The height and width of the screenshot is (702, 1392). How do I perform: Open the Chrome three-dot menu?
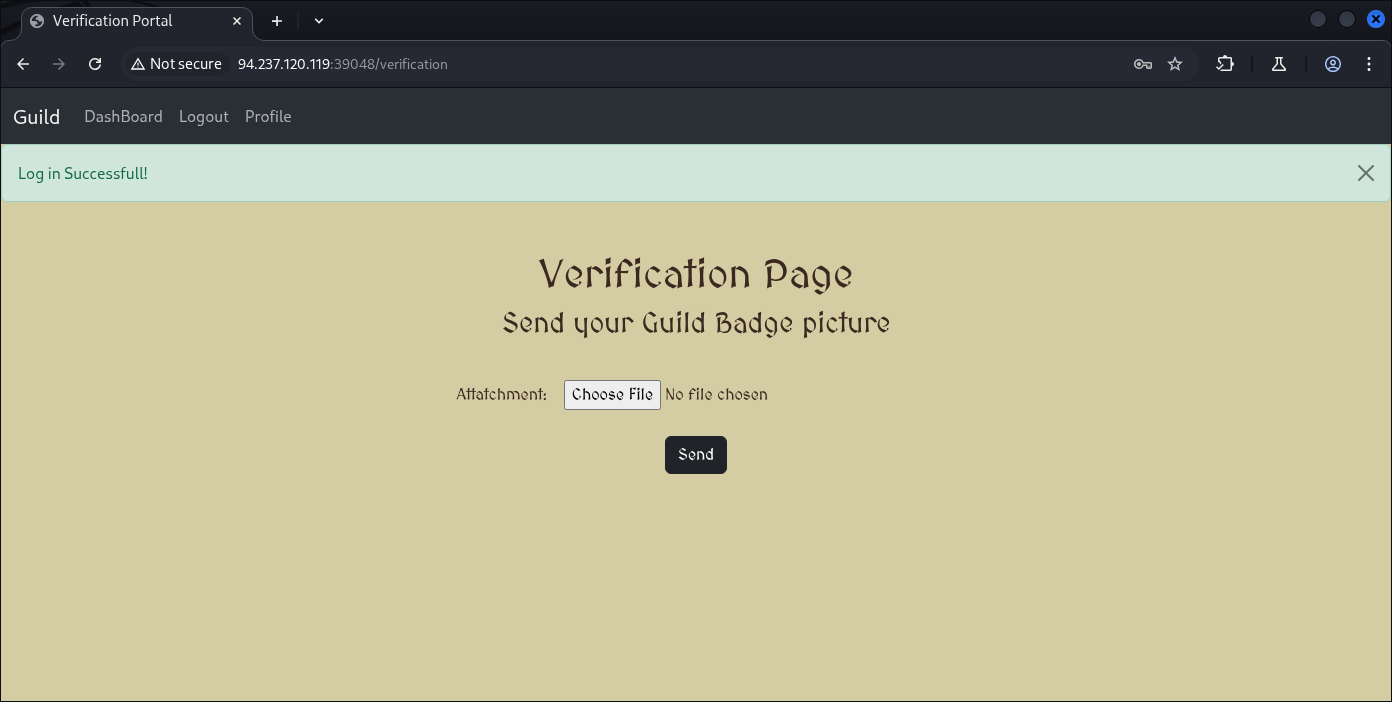(x=1369, y=64)
